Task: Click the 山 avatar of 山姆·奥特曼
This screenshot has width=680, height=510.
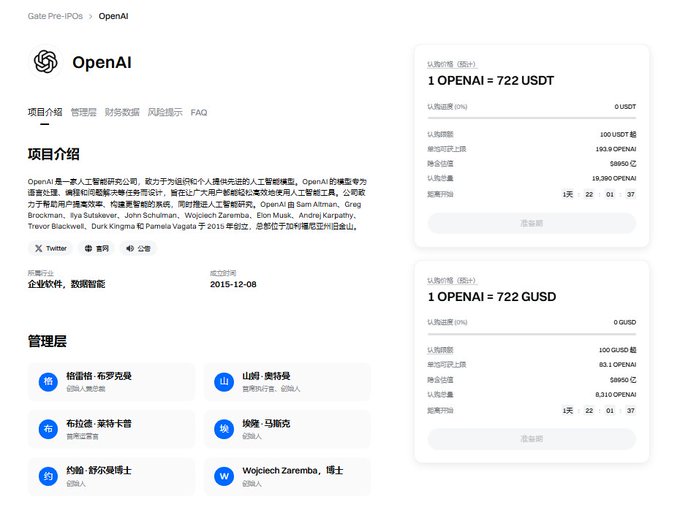Action: [x=224, y=382]
